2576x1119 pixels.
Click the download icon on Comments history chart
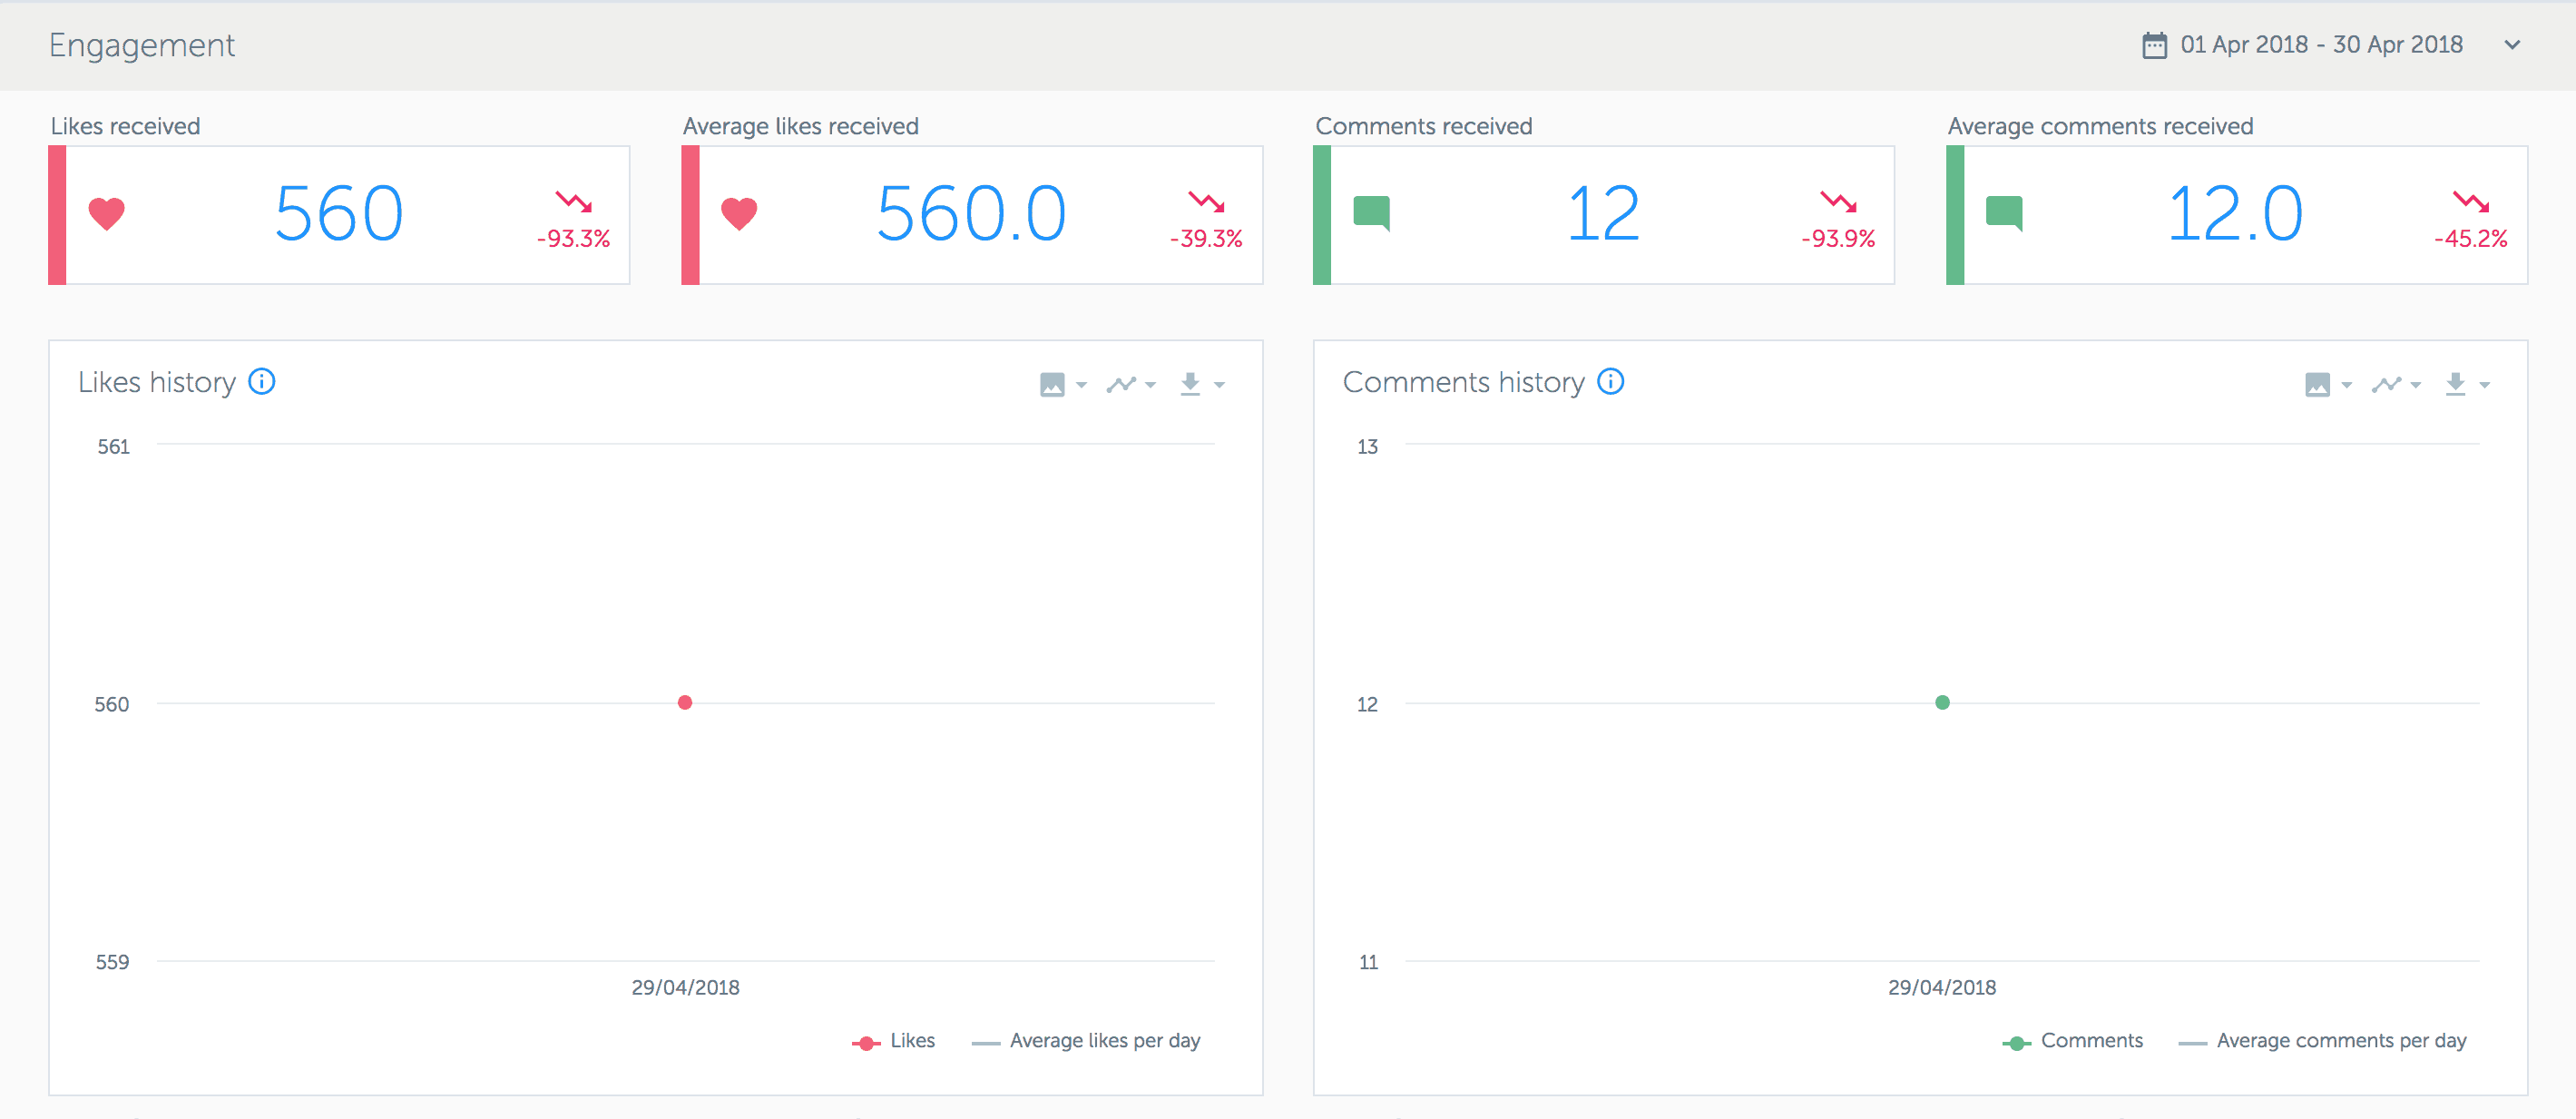pos(2455,384)
